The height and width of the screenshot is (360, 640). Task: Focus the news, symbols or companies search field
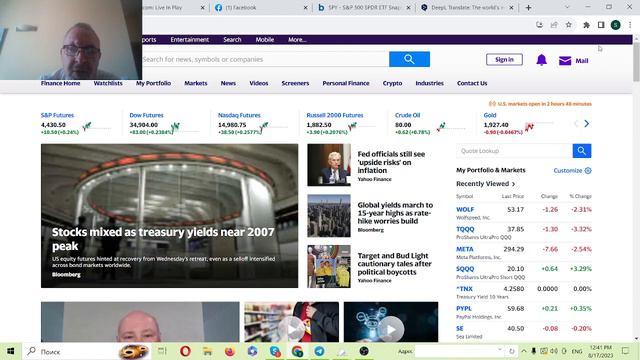click(x=265, y=59)
